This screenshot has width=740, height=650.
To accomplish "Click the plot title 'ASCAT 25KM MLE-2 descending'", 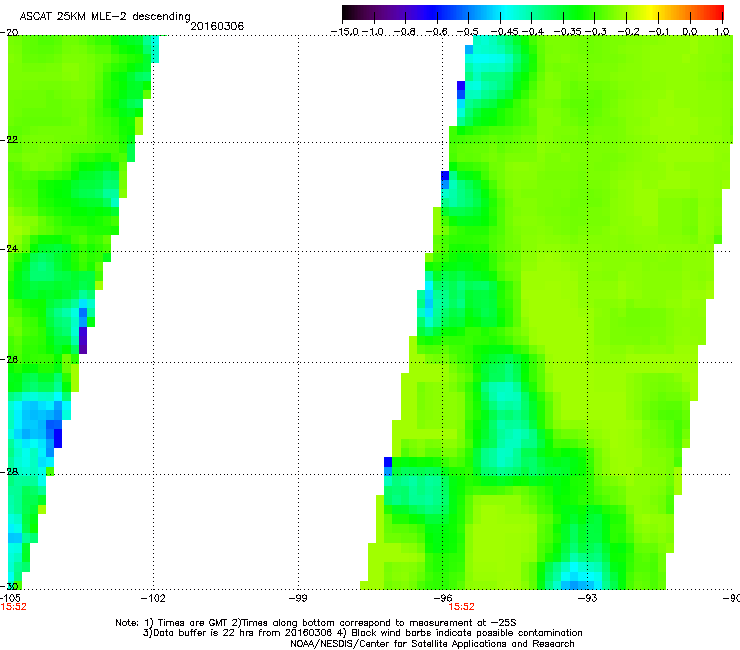I will coord(105,16).
